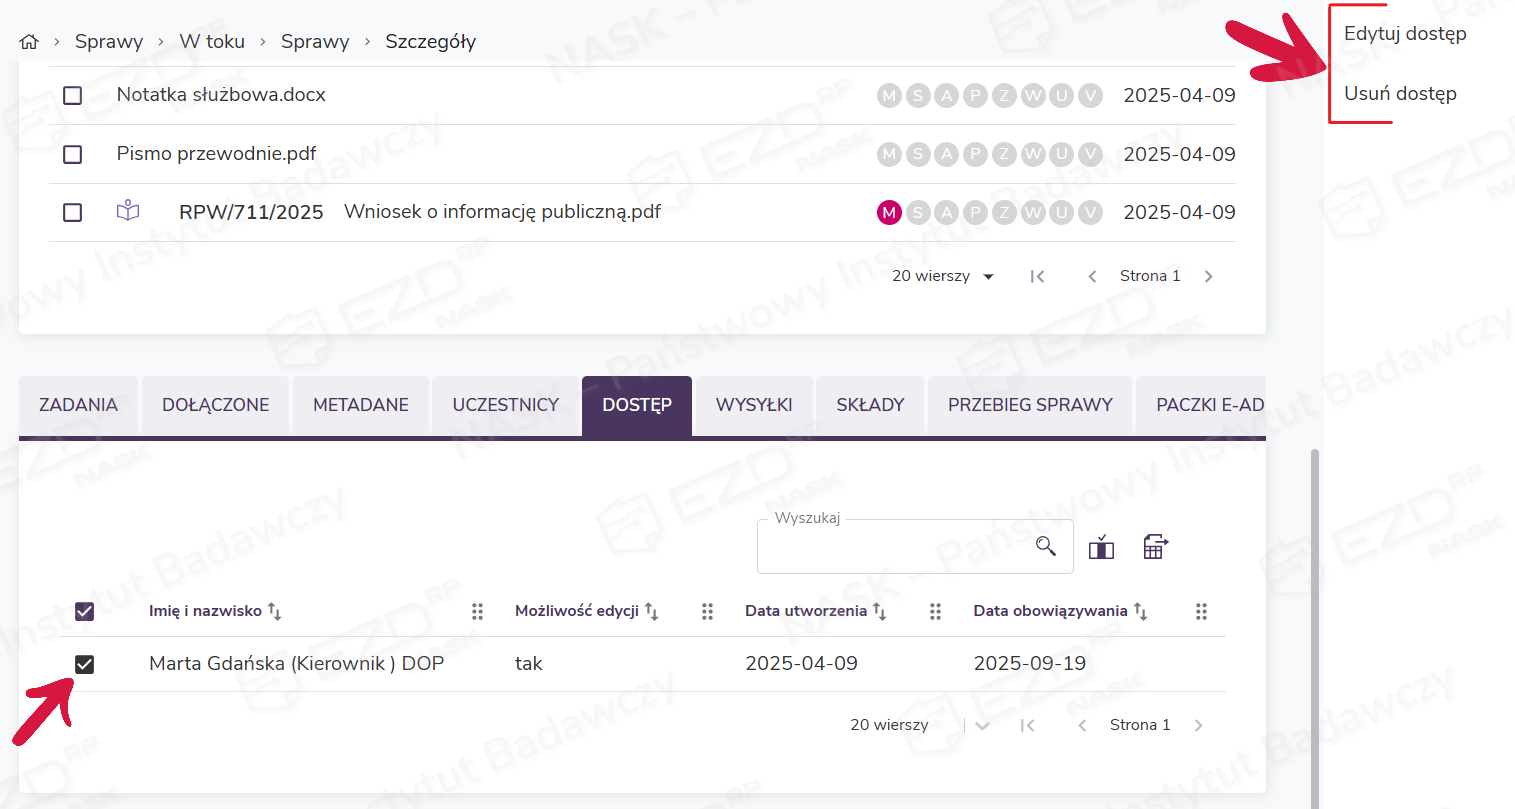Image resolution: width=1515 pixels, height=809 pixels.
Task: Click the home icon in breadcrumb
Action: pyautogui.click(x=29, y=42)
